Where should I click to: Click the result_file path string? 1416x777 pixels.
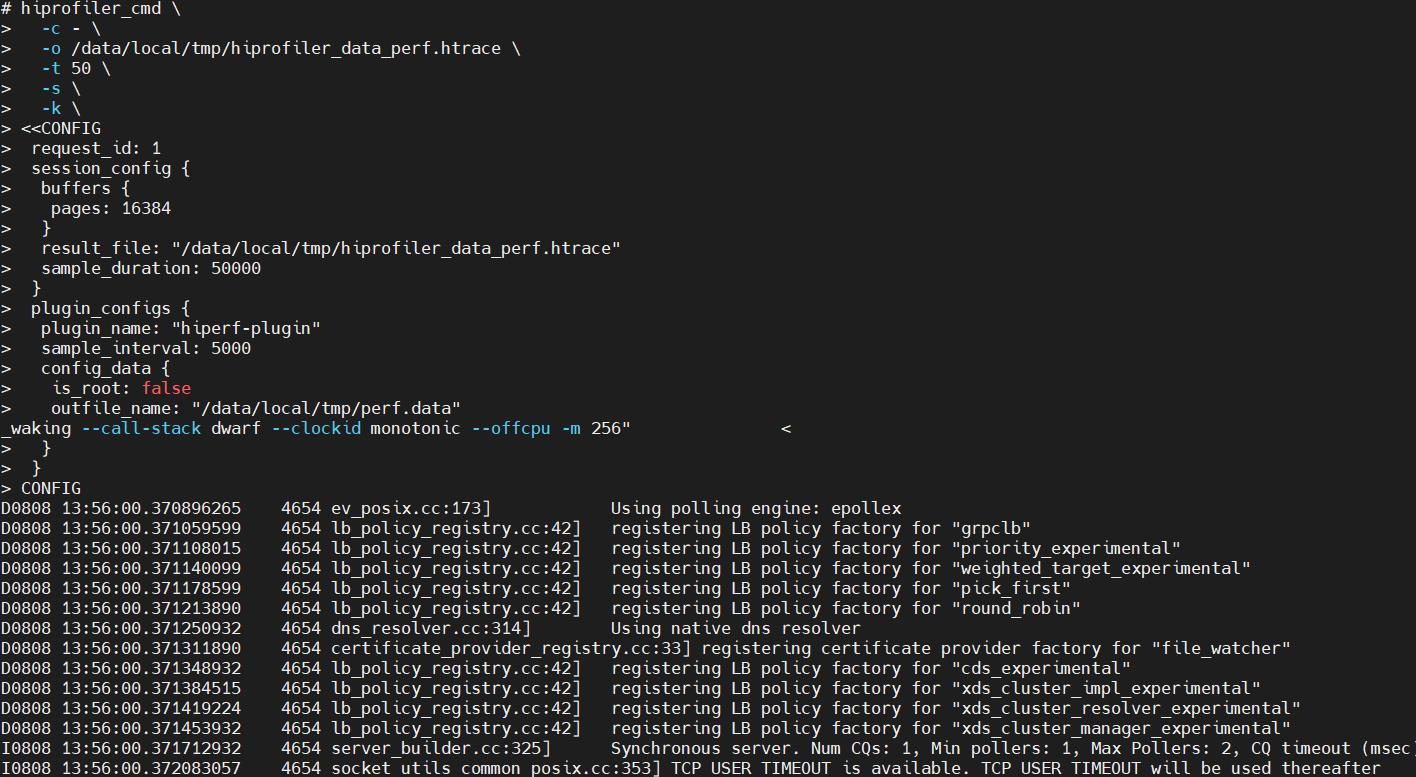point(396,248)
